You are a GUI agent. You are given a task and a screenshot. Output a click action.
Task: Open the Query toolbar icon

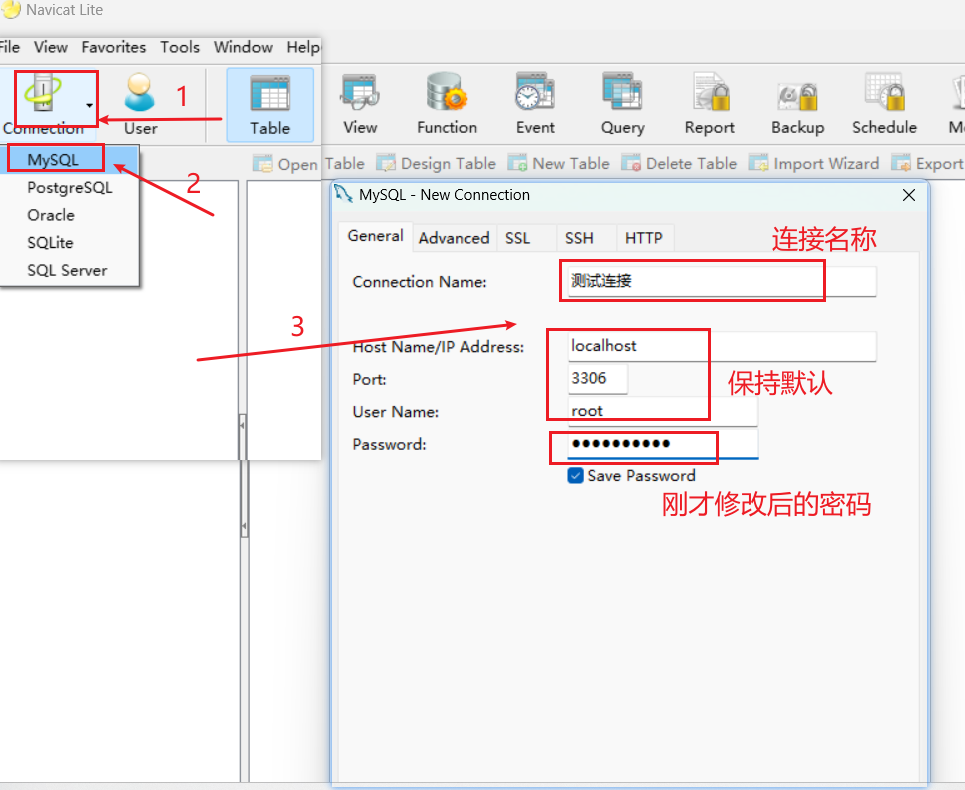pyautogui.click(x=622, y=104)
